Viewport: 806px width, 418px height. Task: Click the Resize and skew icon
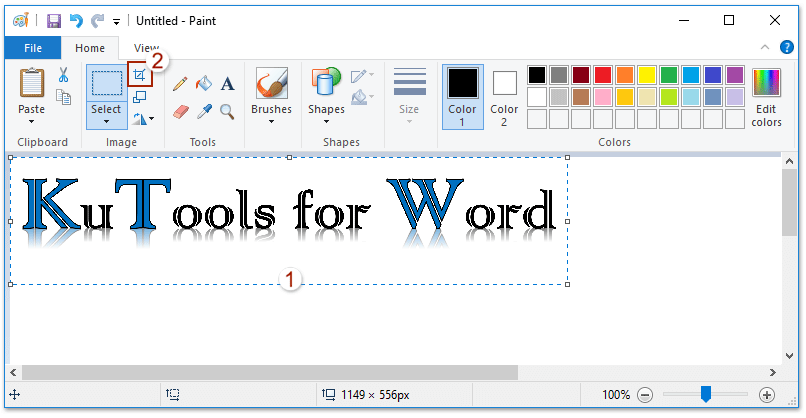tap(140, 97)
